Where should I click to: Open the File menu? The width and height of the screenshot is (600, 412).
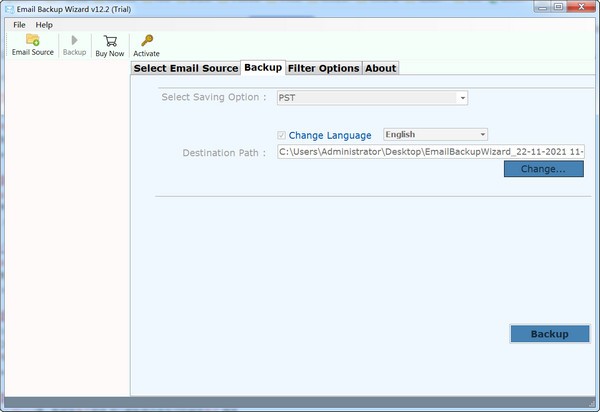point(19,24)
